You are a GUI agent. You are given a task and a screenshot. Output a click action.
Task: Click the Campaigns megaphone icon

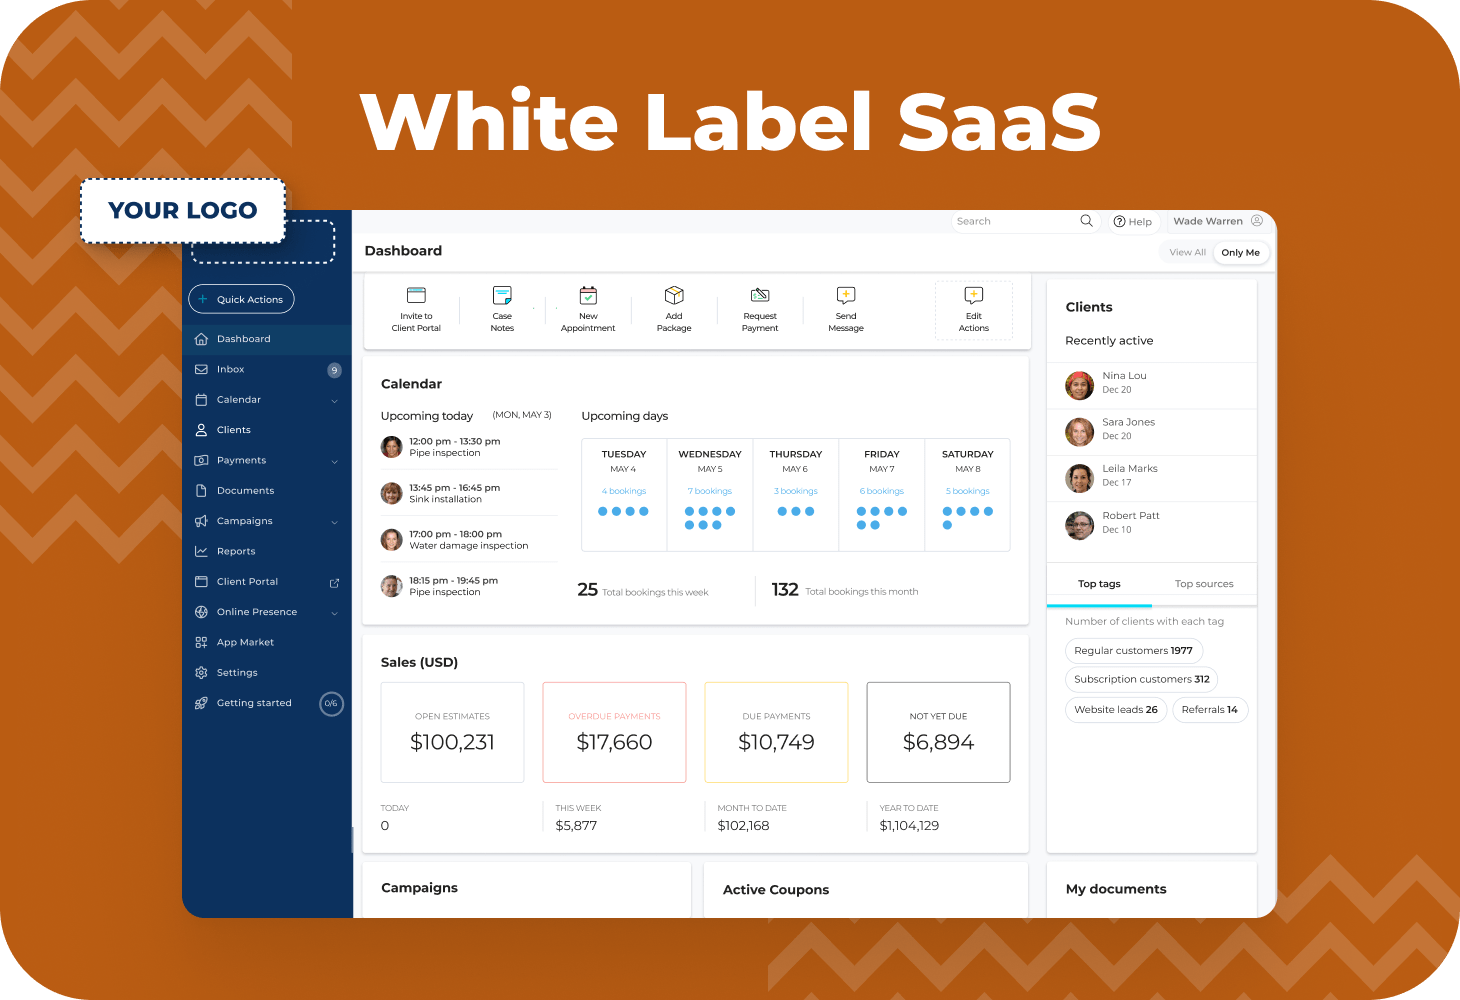201,521
